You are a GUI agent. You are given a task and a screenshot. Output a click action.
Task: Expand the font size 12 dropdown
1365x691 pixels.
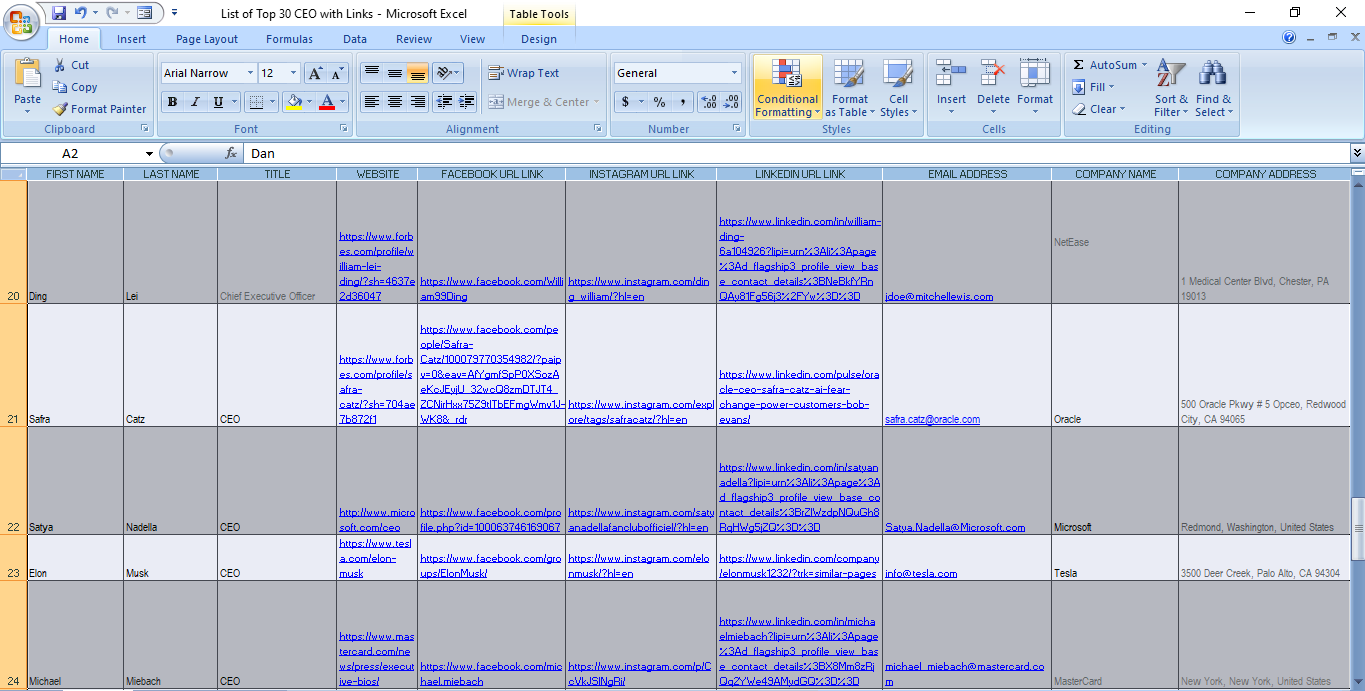tap(293, 73)
